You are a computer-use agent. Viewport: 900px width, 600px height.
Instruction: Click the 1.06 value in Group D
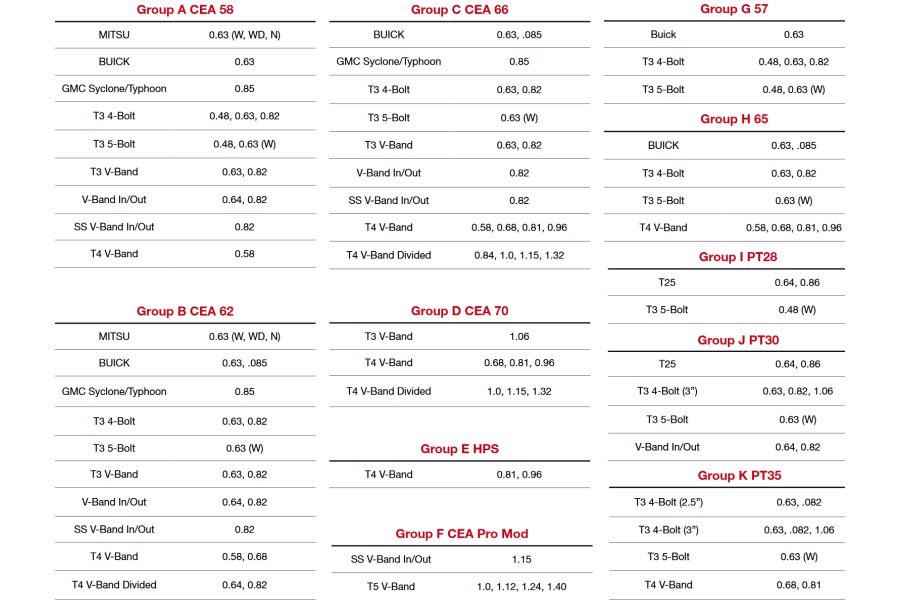pyautogui.click(x=519, y=336)
